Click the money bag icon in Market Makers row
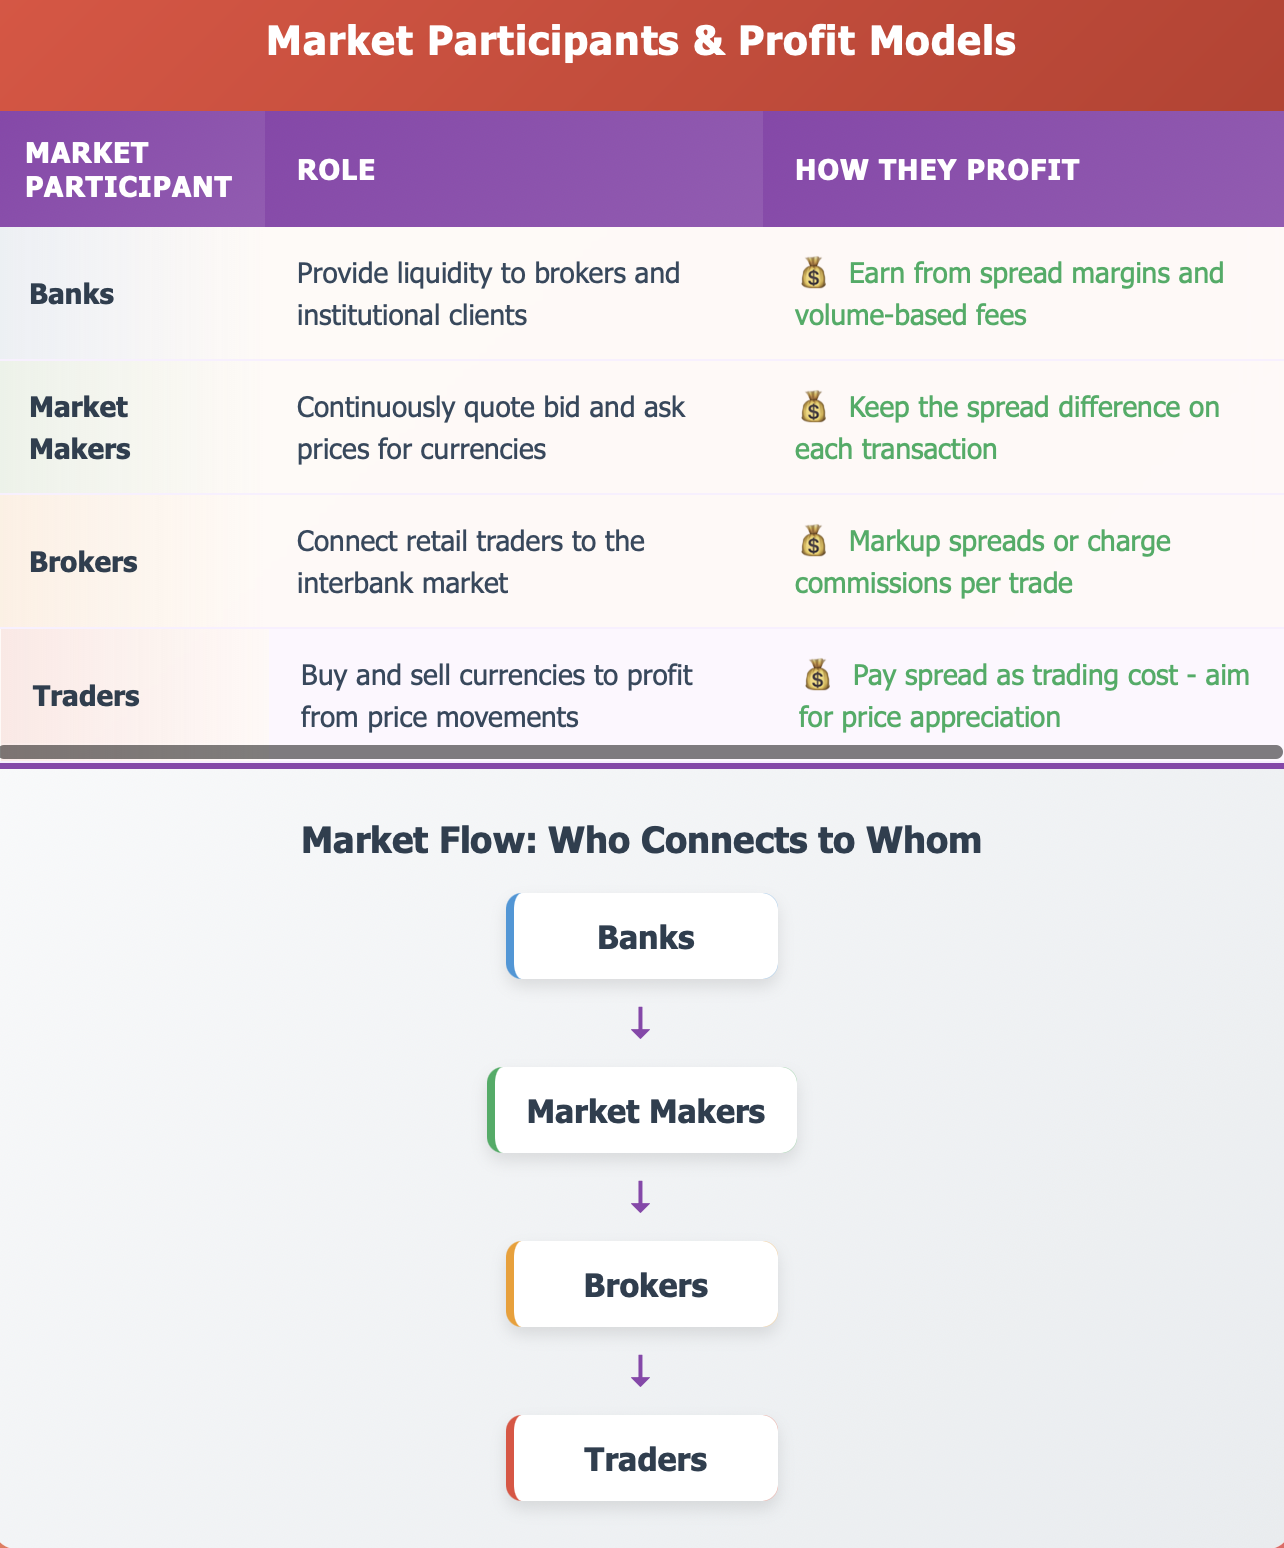The image size is (1284, 1548). point(813,407)
